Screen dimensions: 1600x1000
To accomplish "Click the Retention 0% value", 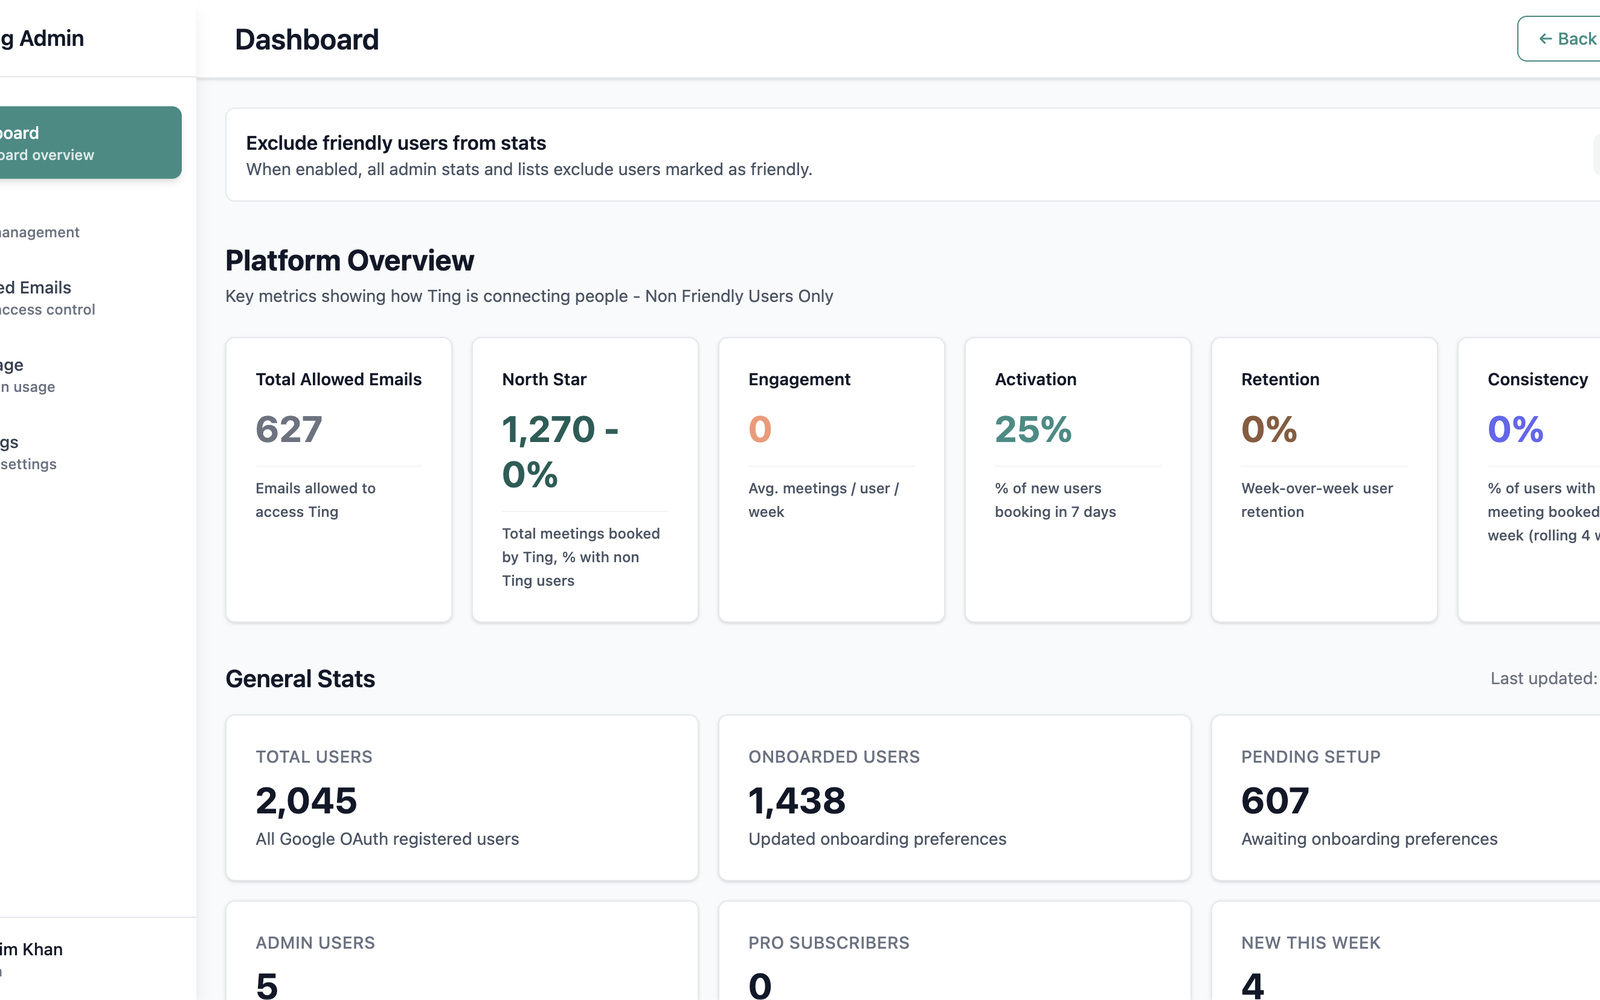I will 1269,429.
